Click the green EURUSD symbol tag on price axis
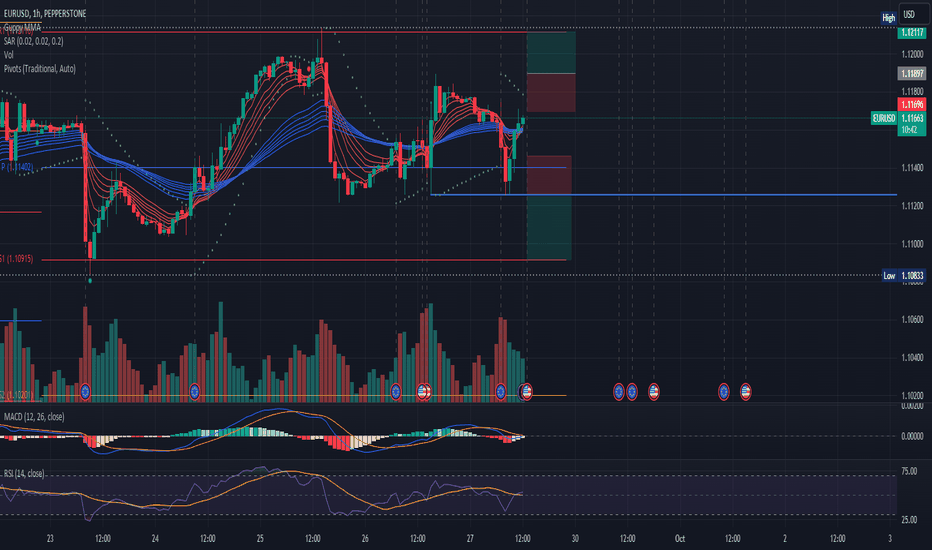This screenshot has height=550, width=932. (x=883, y=118)
